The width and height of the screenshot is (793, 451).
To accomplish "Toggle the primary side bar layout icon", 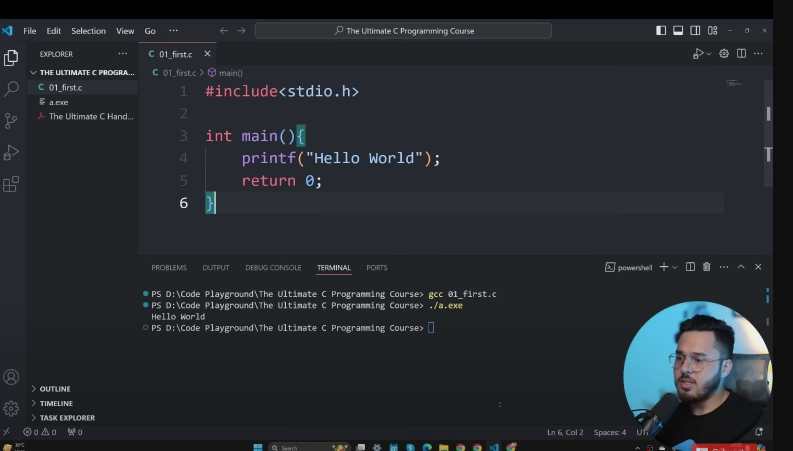I will click(x=661, y=31).
